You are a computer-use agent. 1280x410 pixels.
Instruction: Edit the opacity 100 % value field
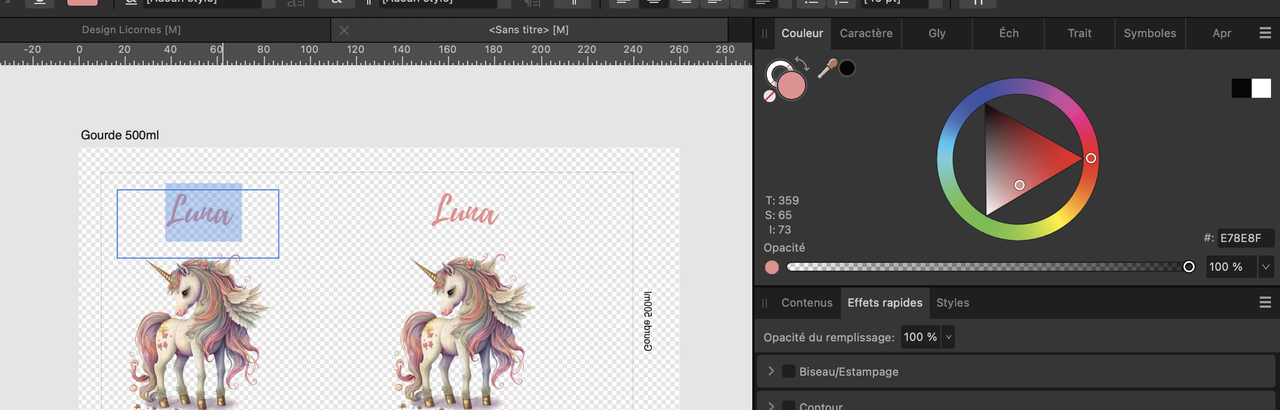pos(1230,267)
